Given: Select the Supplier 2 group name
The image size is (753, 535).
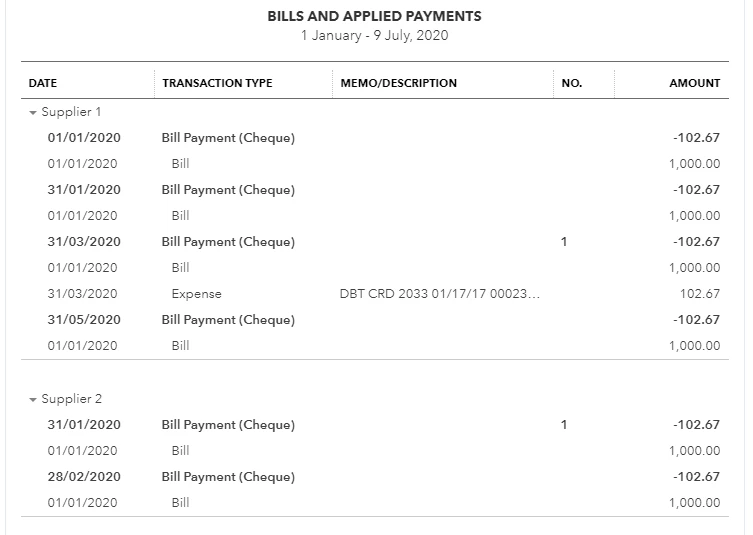Looking at the screenshot, I should 72,399.
